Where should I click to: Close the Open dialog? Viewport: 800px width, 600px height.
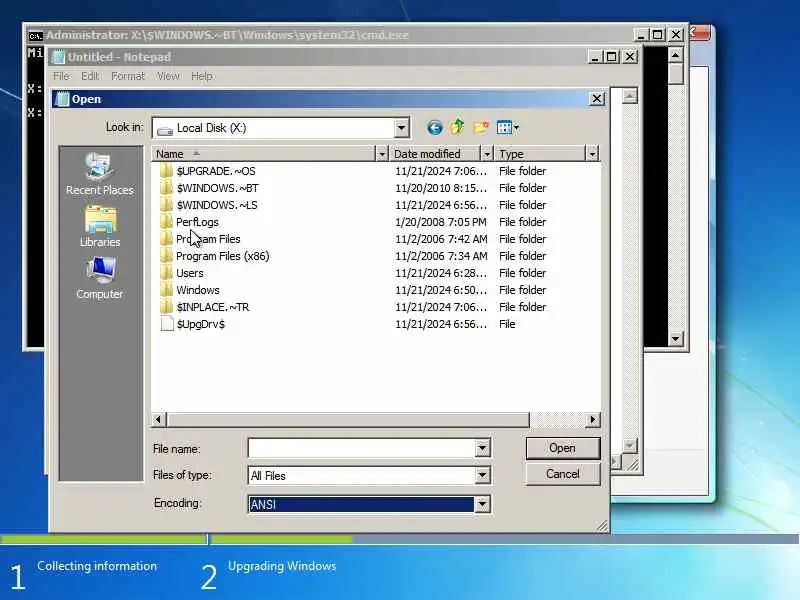(596, 99)
